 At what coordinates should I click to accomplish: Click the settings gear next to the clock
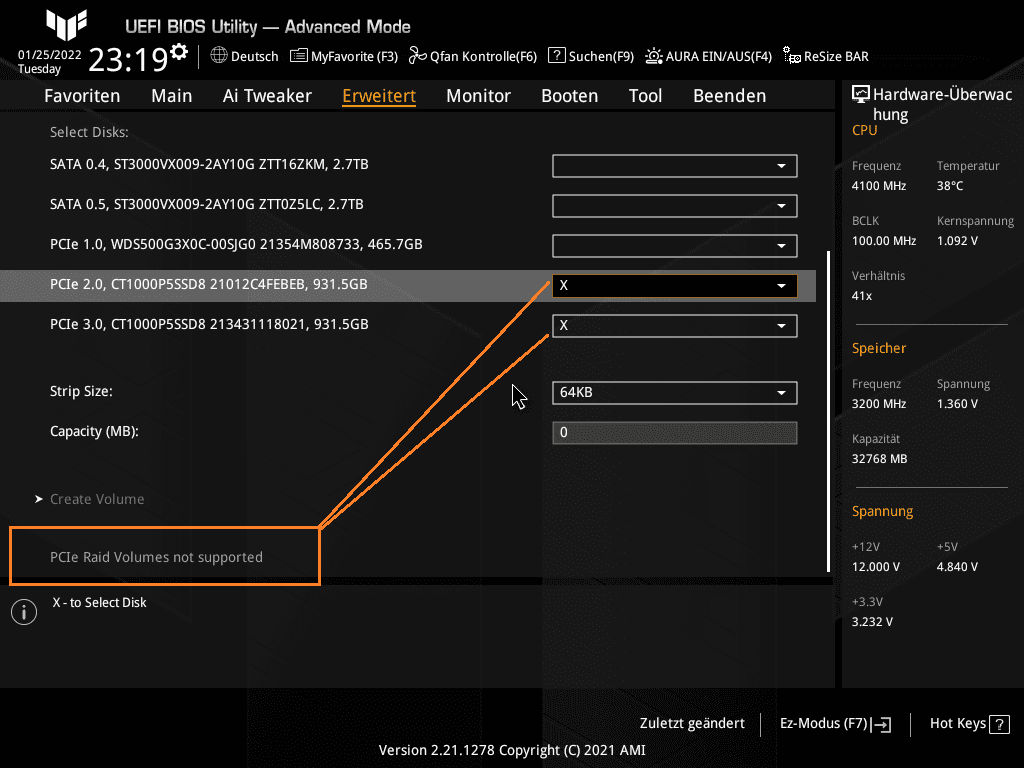(x=178, y=52)
